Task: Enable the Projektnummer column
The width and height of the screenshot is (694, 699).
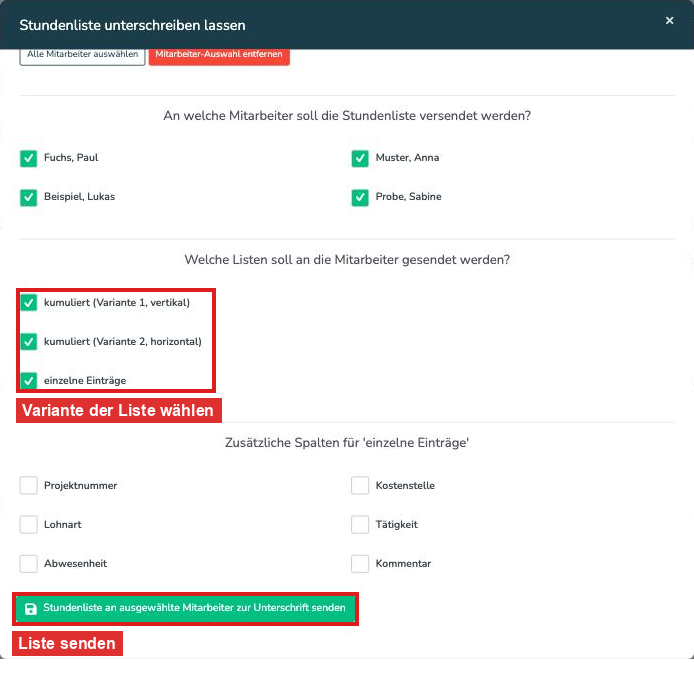Action: coord(29,485)
